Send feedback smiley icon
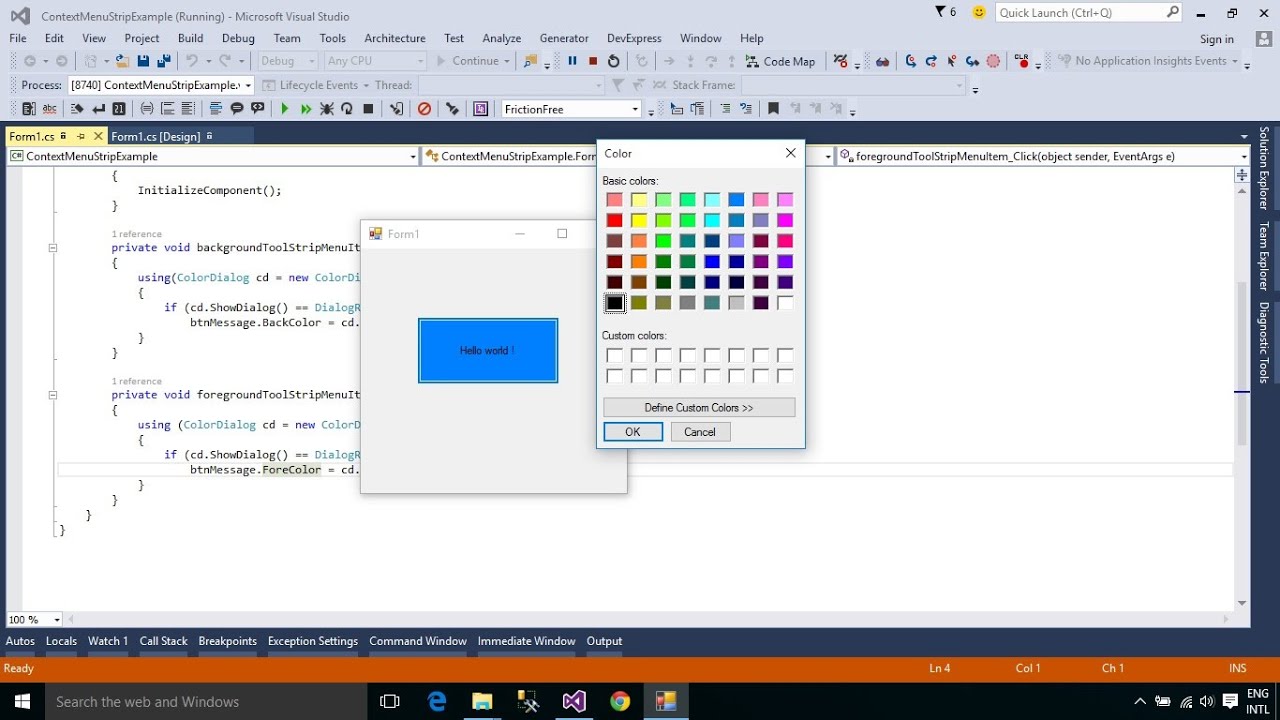 tap(979, 12)
